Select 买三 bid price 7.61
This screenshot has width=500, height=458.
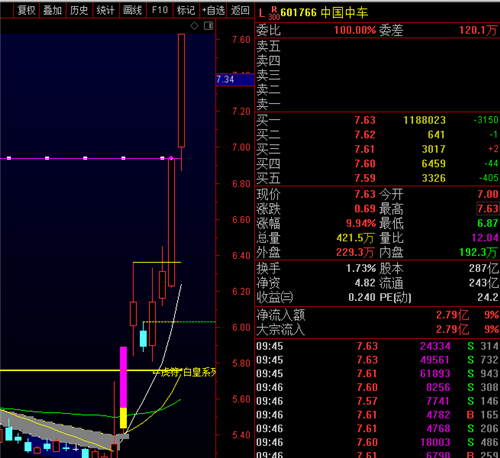(365, 149)
